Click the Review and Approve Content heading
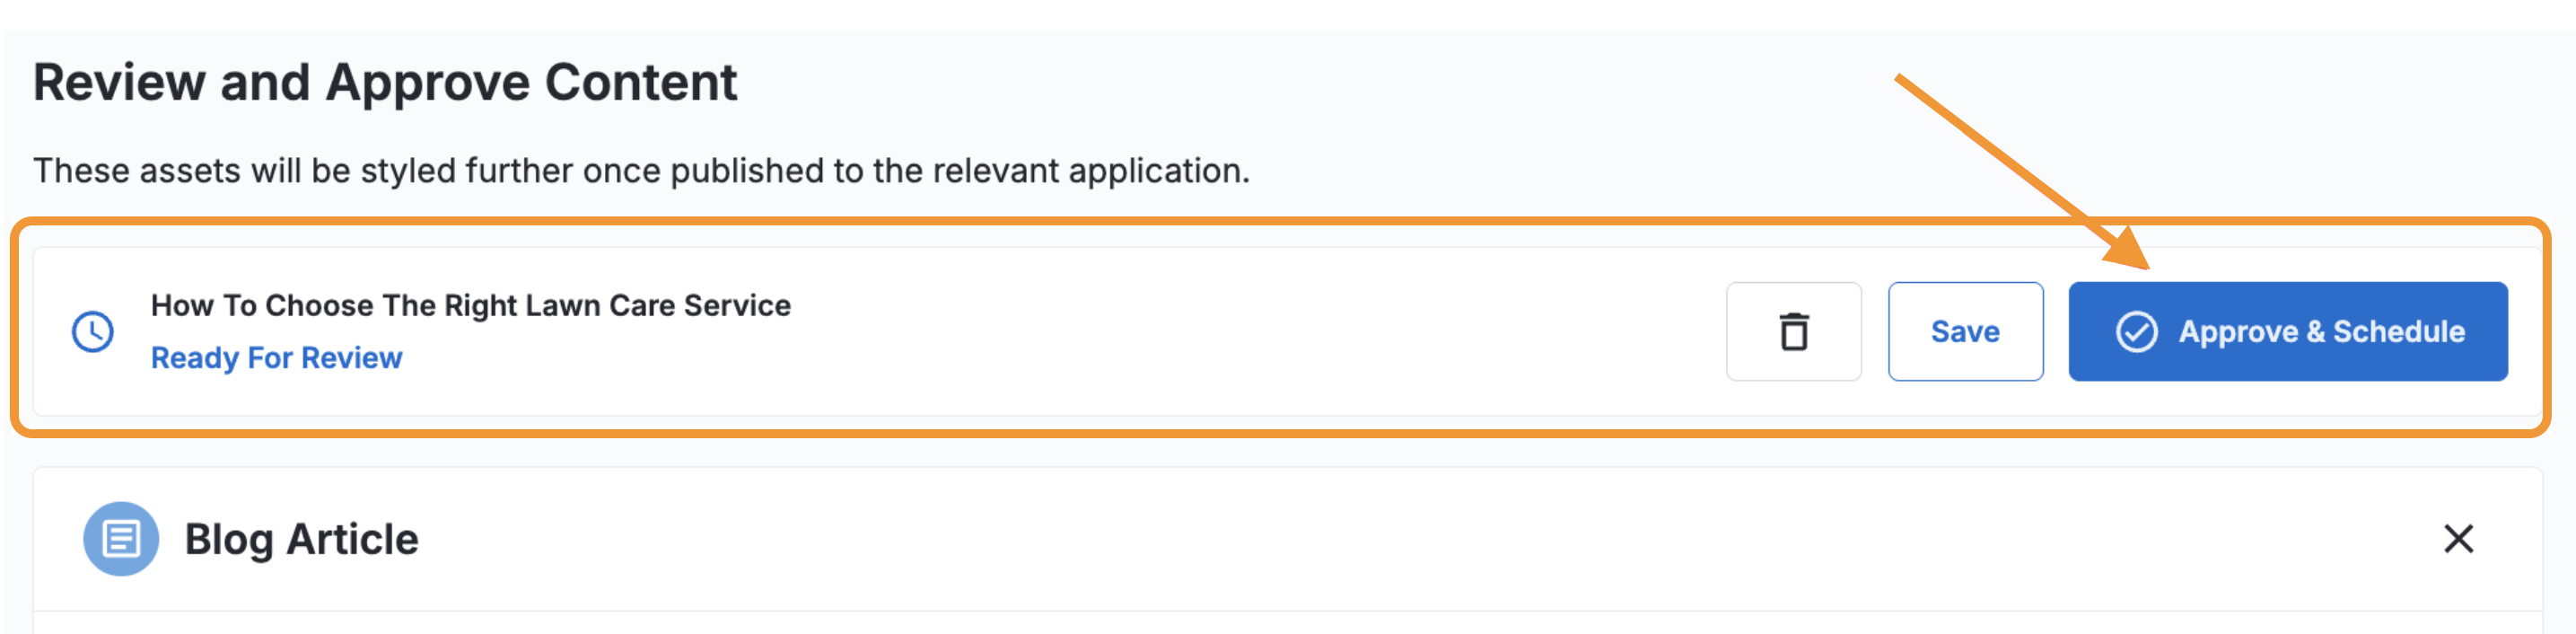 tap(385, 82)
